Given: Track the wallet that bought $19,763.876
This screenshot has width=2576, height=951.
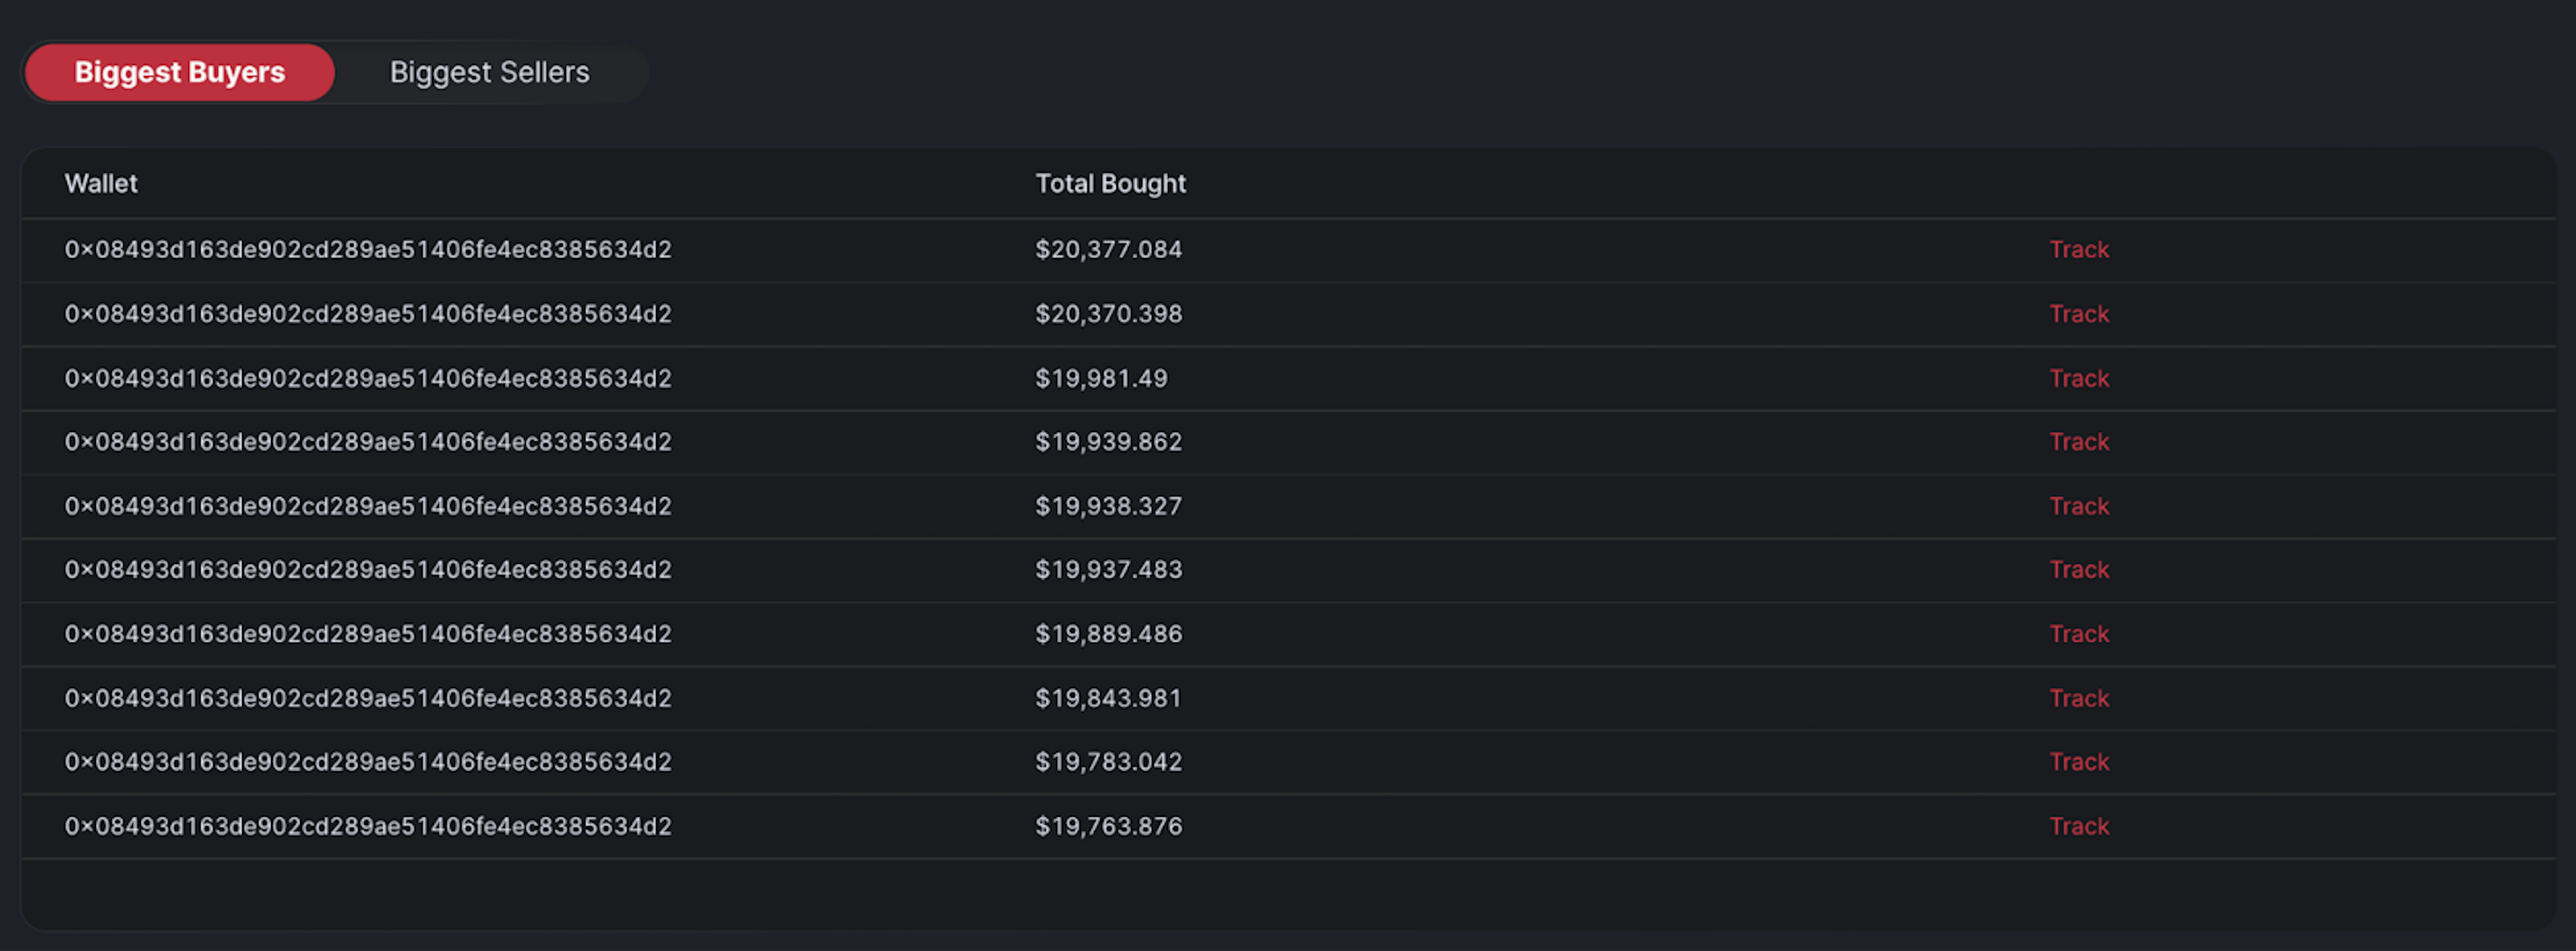Looking at the screenshot, I should coord(2079,826).
